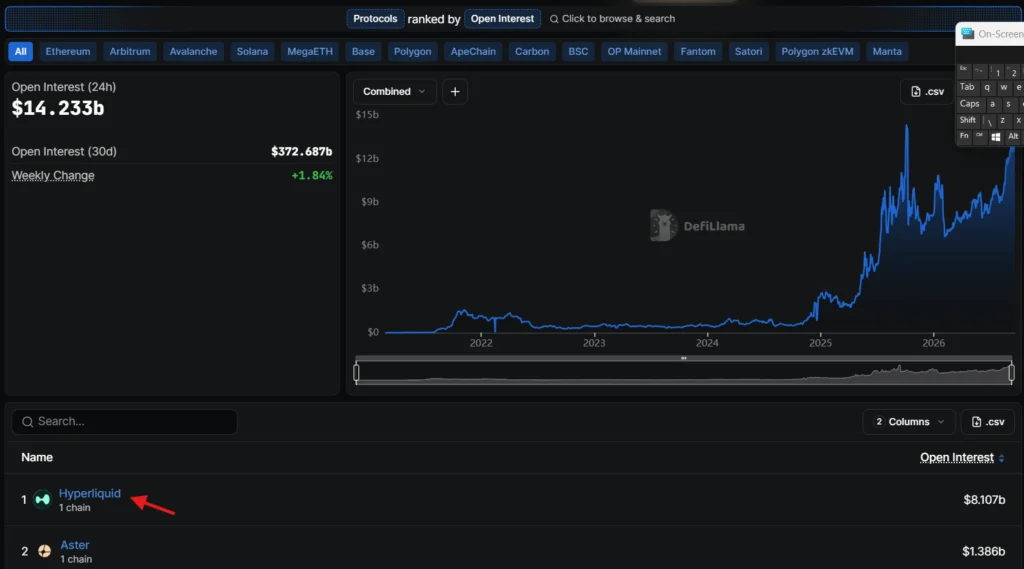The image size is (1024, 569).
Task: Filter by Base chain
Action: [363, 52]
